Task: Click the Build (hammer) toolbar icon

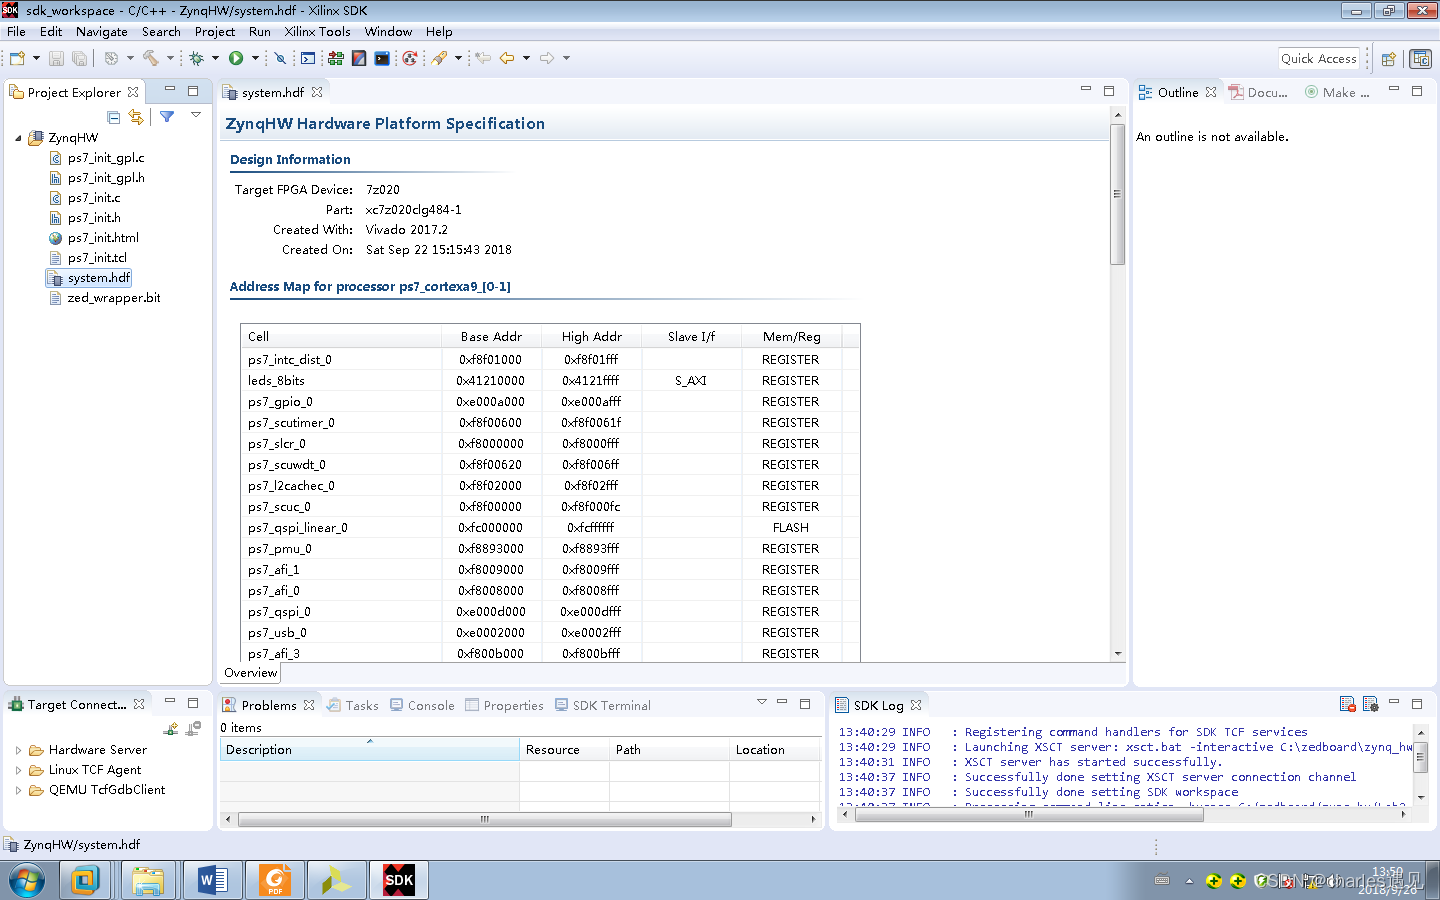Action: 151,58
